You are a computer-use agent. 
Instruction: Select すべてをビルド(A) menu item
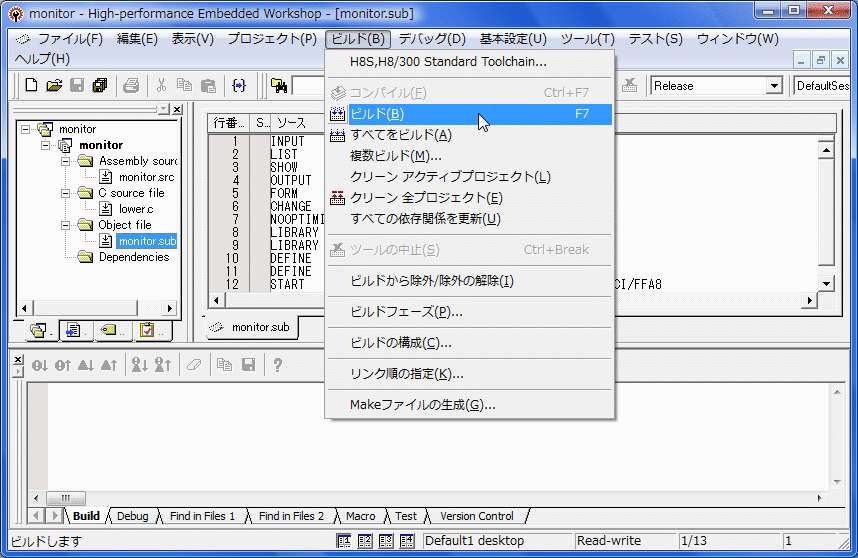tap(469, 135)
